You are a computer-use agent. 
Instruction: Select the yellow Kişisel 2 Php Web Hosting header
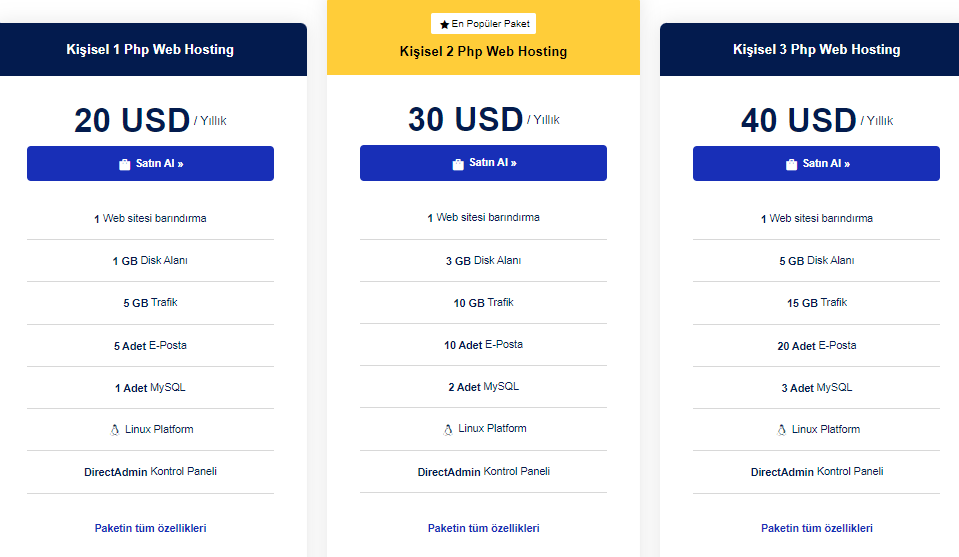point(483,38)
